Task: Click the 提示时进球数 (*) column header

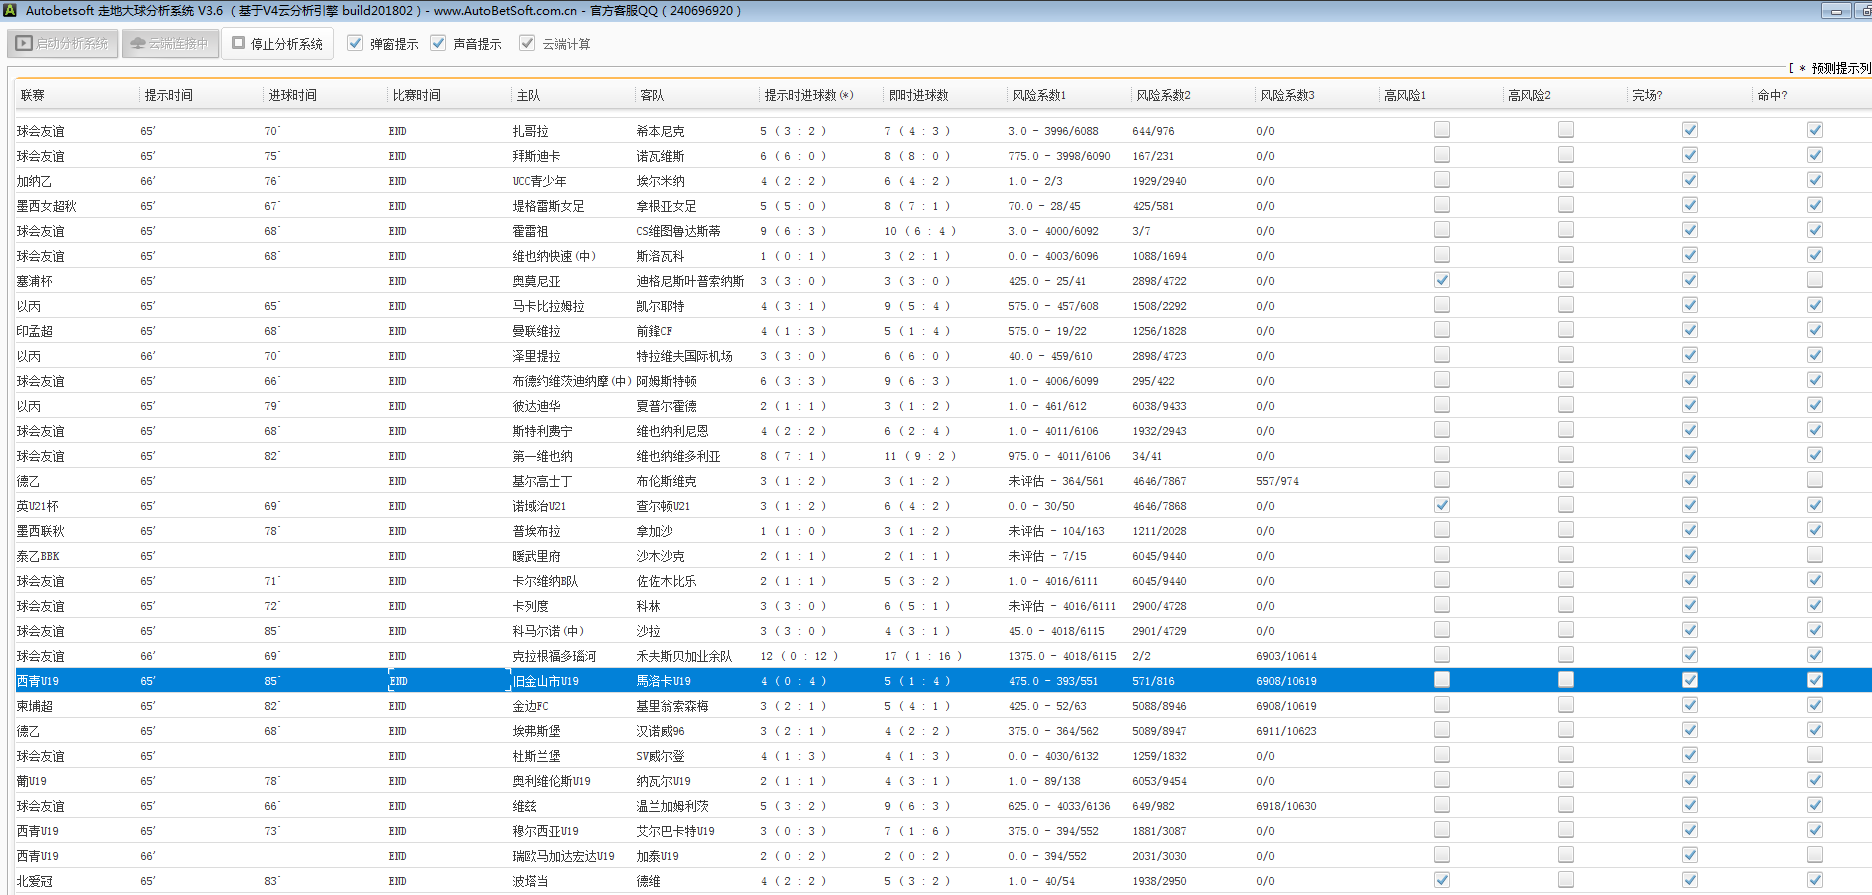Action: [x=808, y=95]
